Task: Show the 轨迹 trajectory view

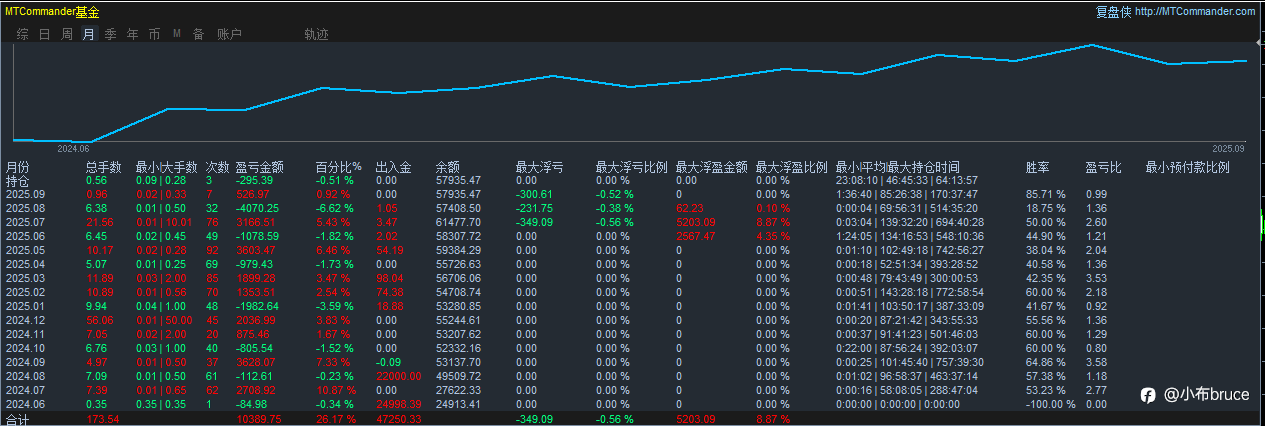Action: click(x=316, y=34)
